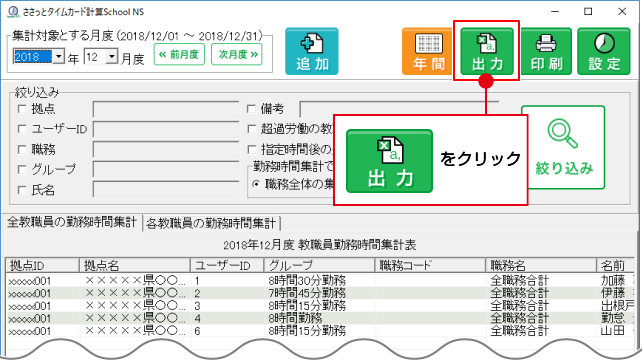Viewport: 642px width, 361px height.
Task: Click the blue 追加 add icon button
Action: pos(312,52)
